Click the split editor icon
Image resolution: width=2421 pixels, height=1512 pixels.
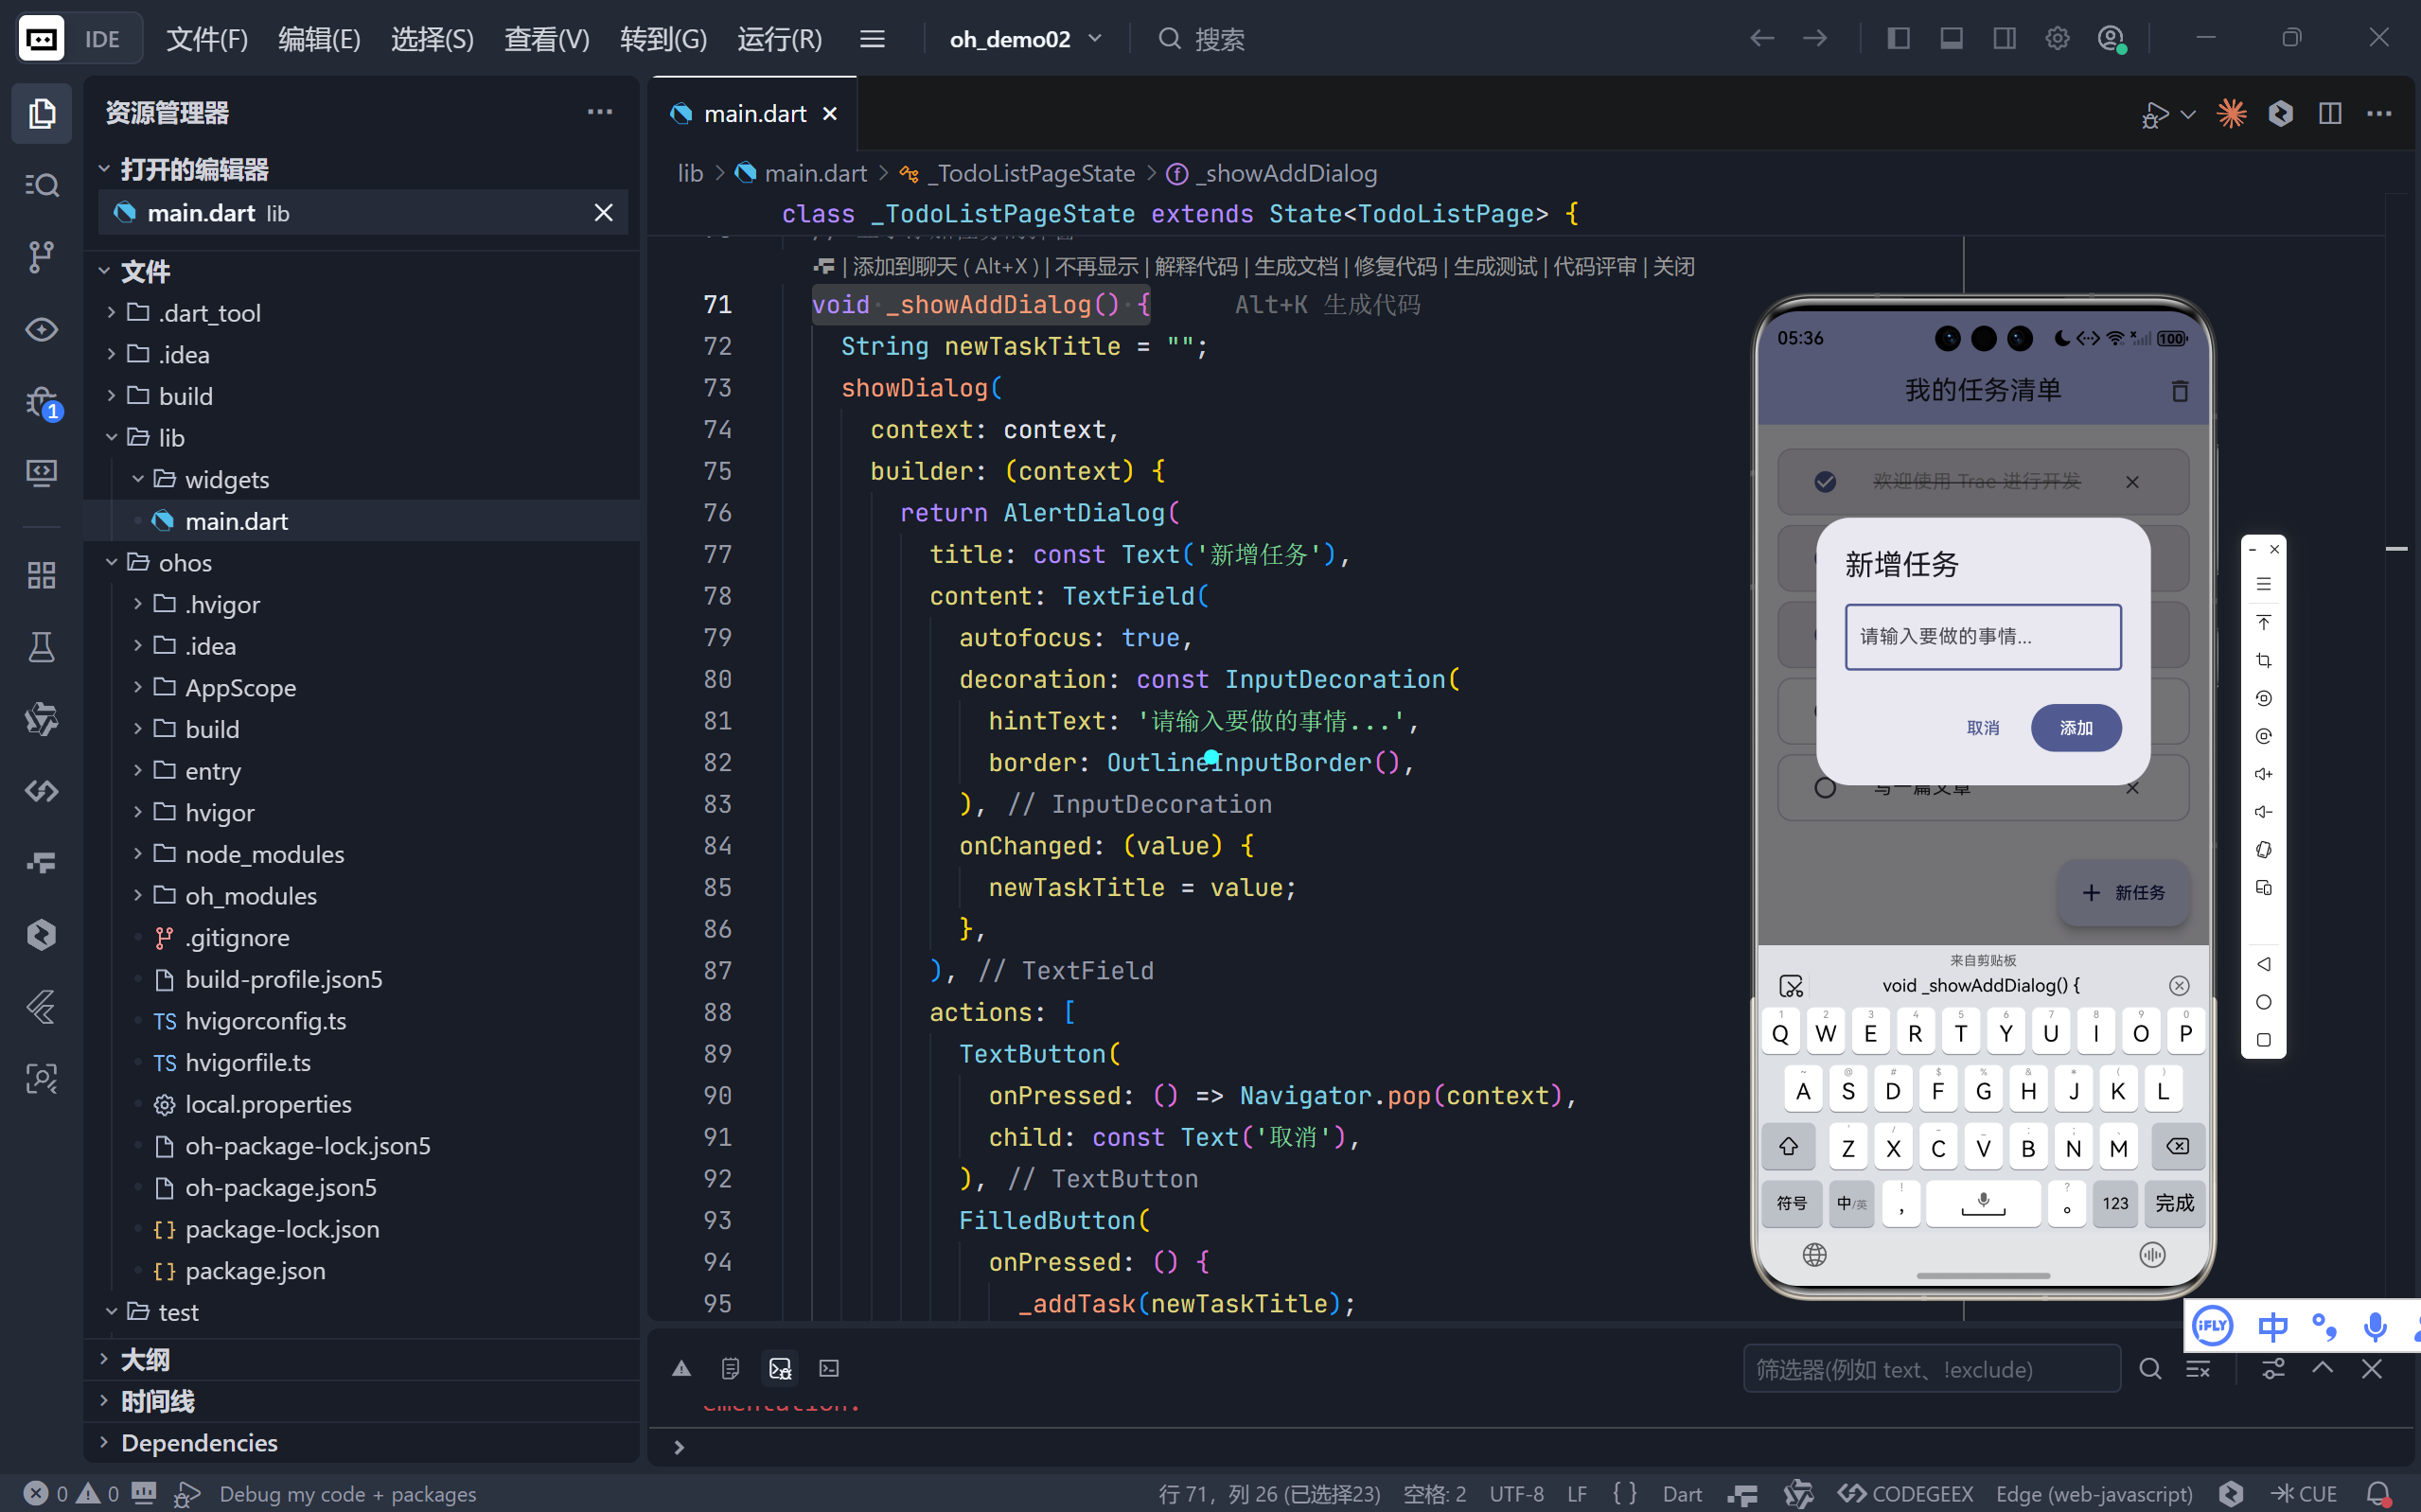point(2329,114)
